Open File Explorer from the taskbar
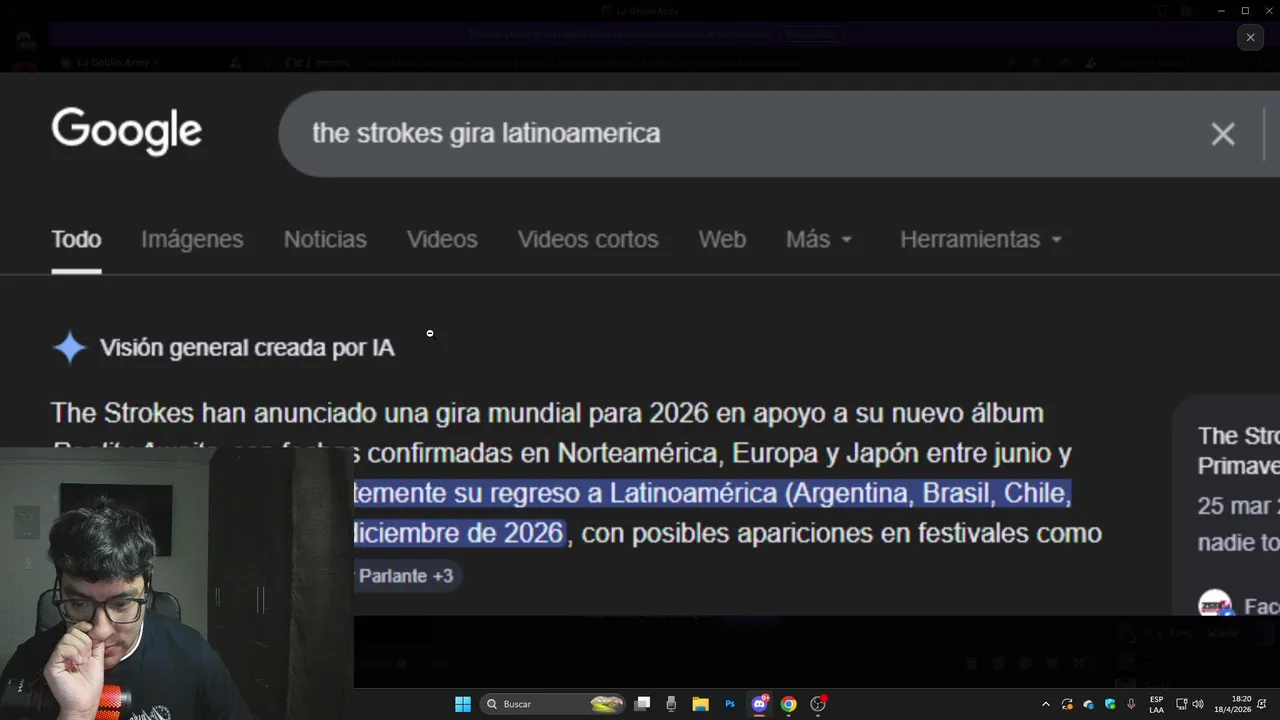1280x720 pixels. (700, 704)
